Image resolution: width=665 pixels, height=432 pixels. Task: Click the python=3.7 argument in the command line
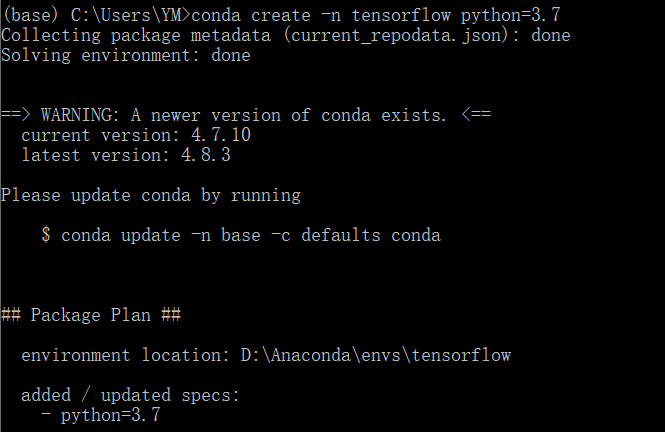511,16
